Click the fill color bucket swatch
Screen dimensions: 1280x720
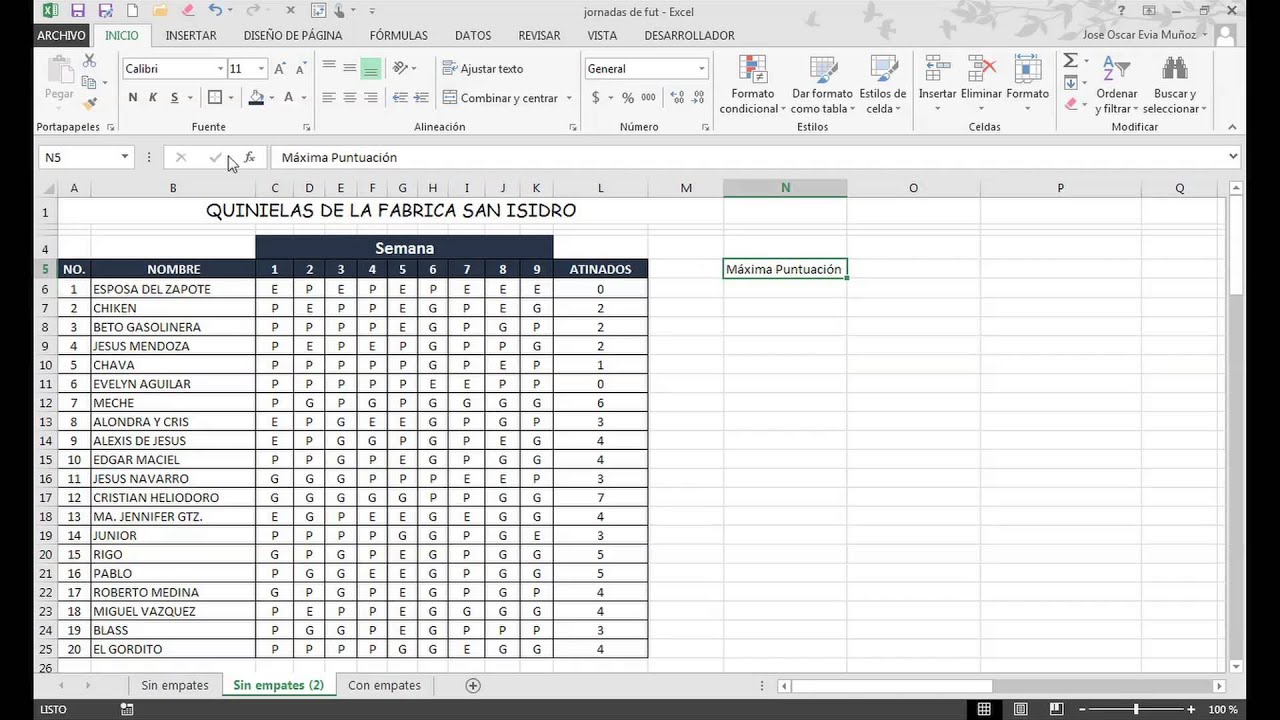256,98
